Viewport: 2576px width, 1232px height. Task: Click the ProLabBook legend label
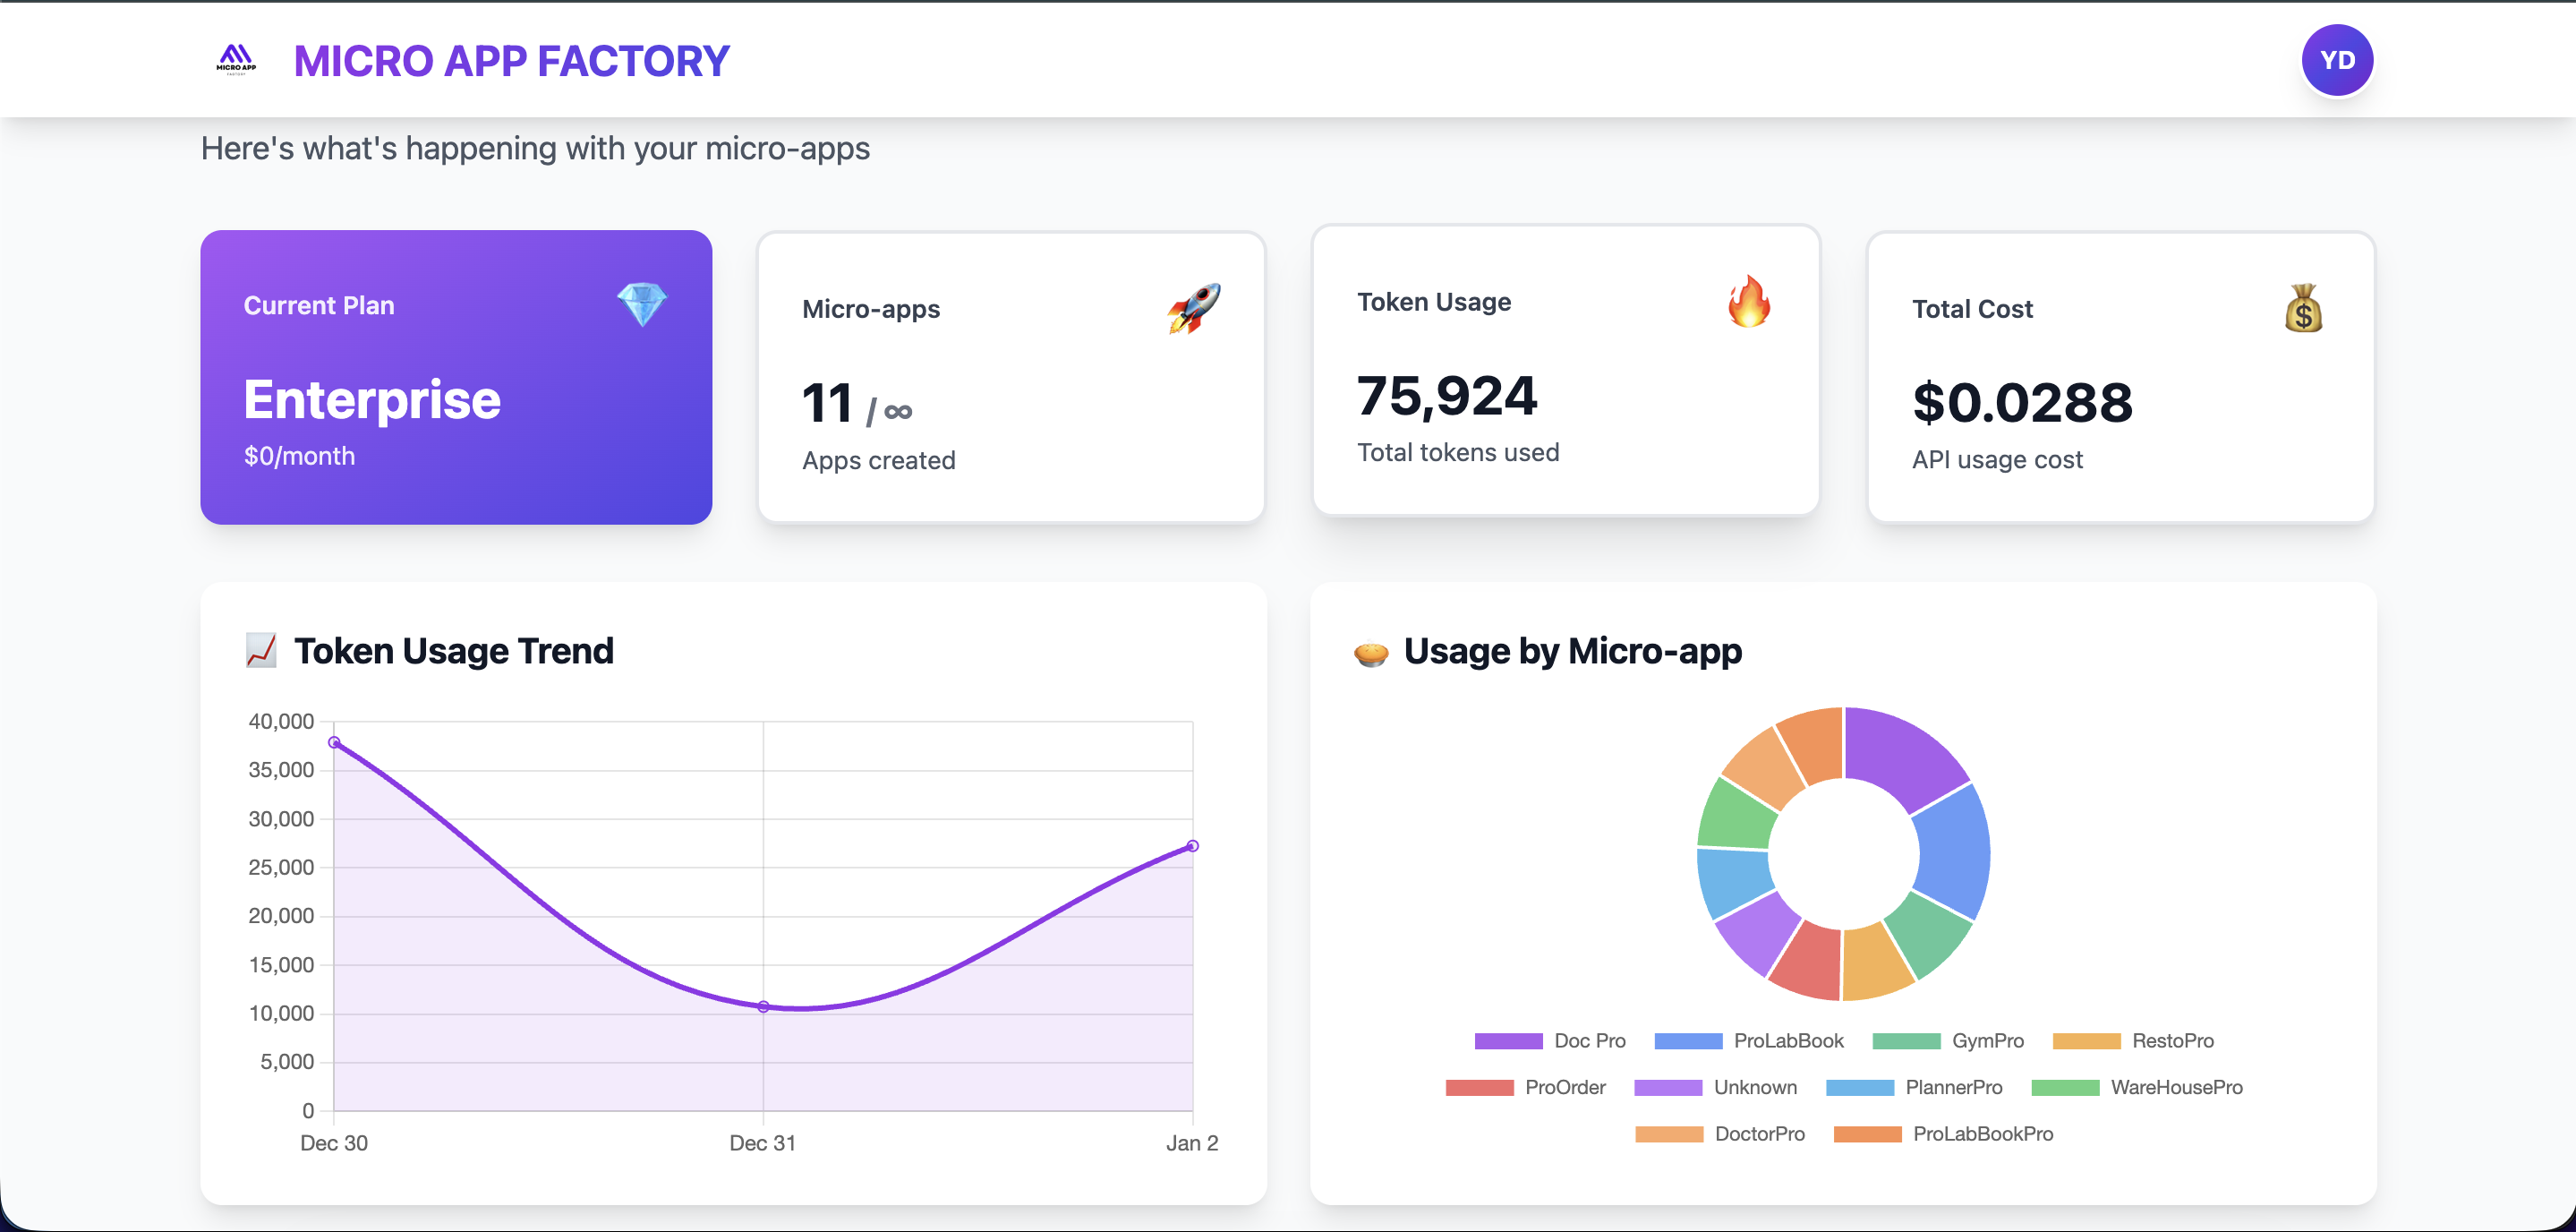pyautogui.click(x=1789, y=1040)
